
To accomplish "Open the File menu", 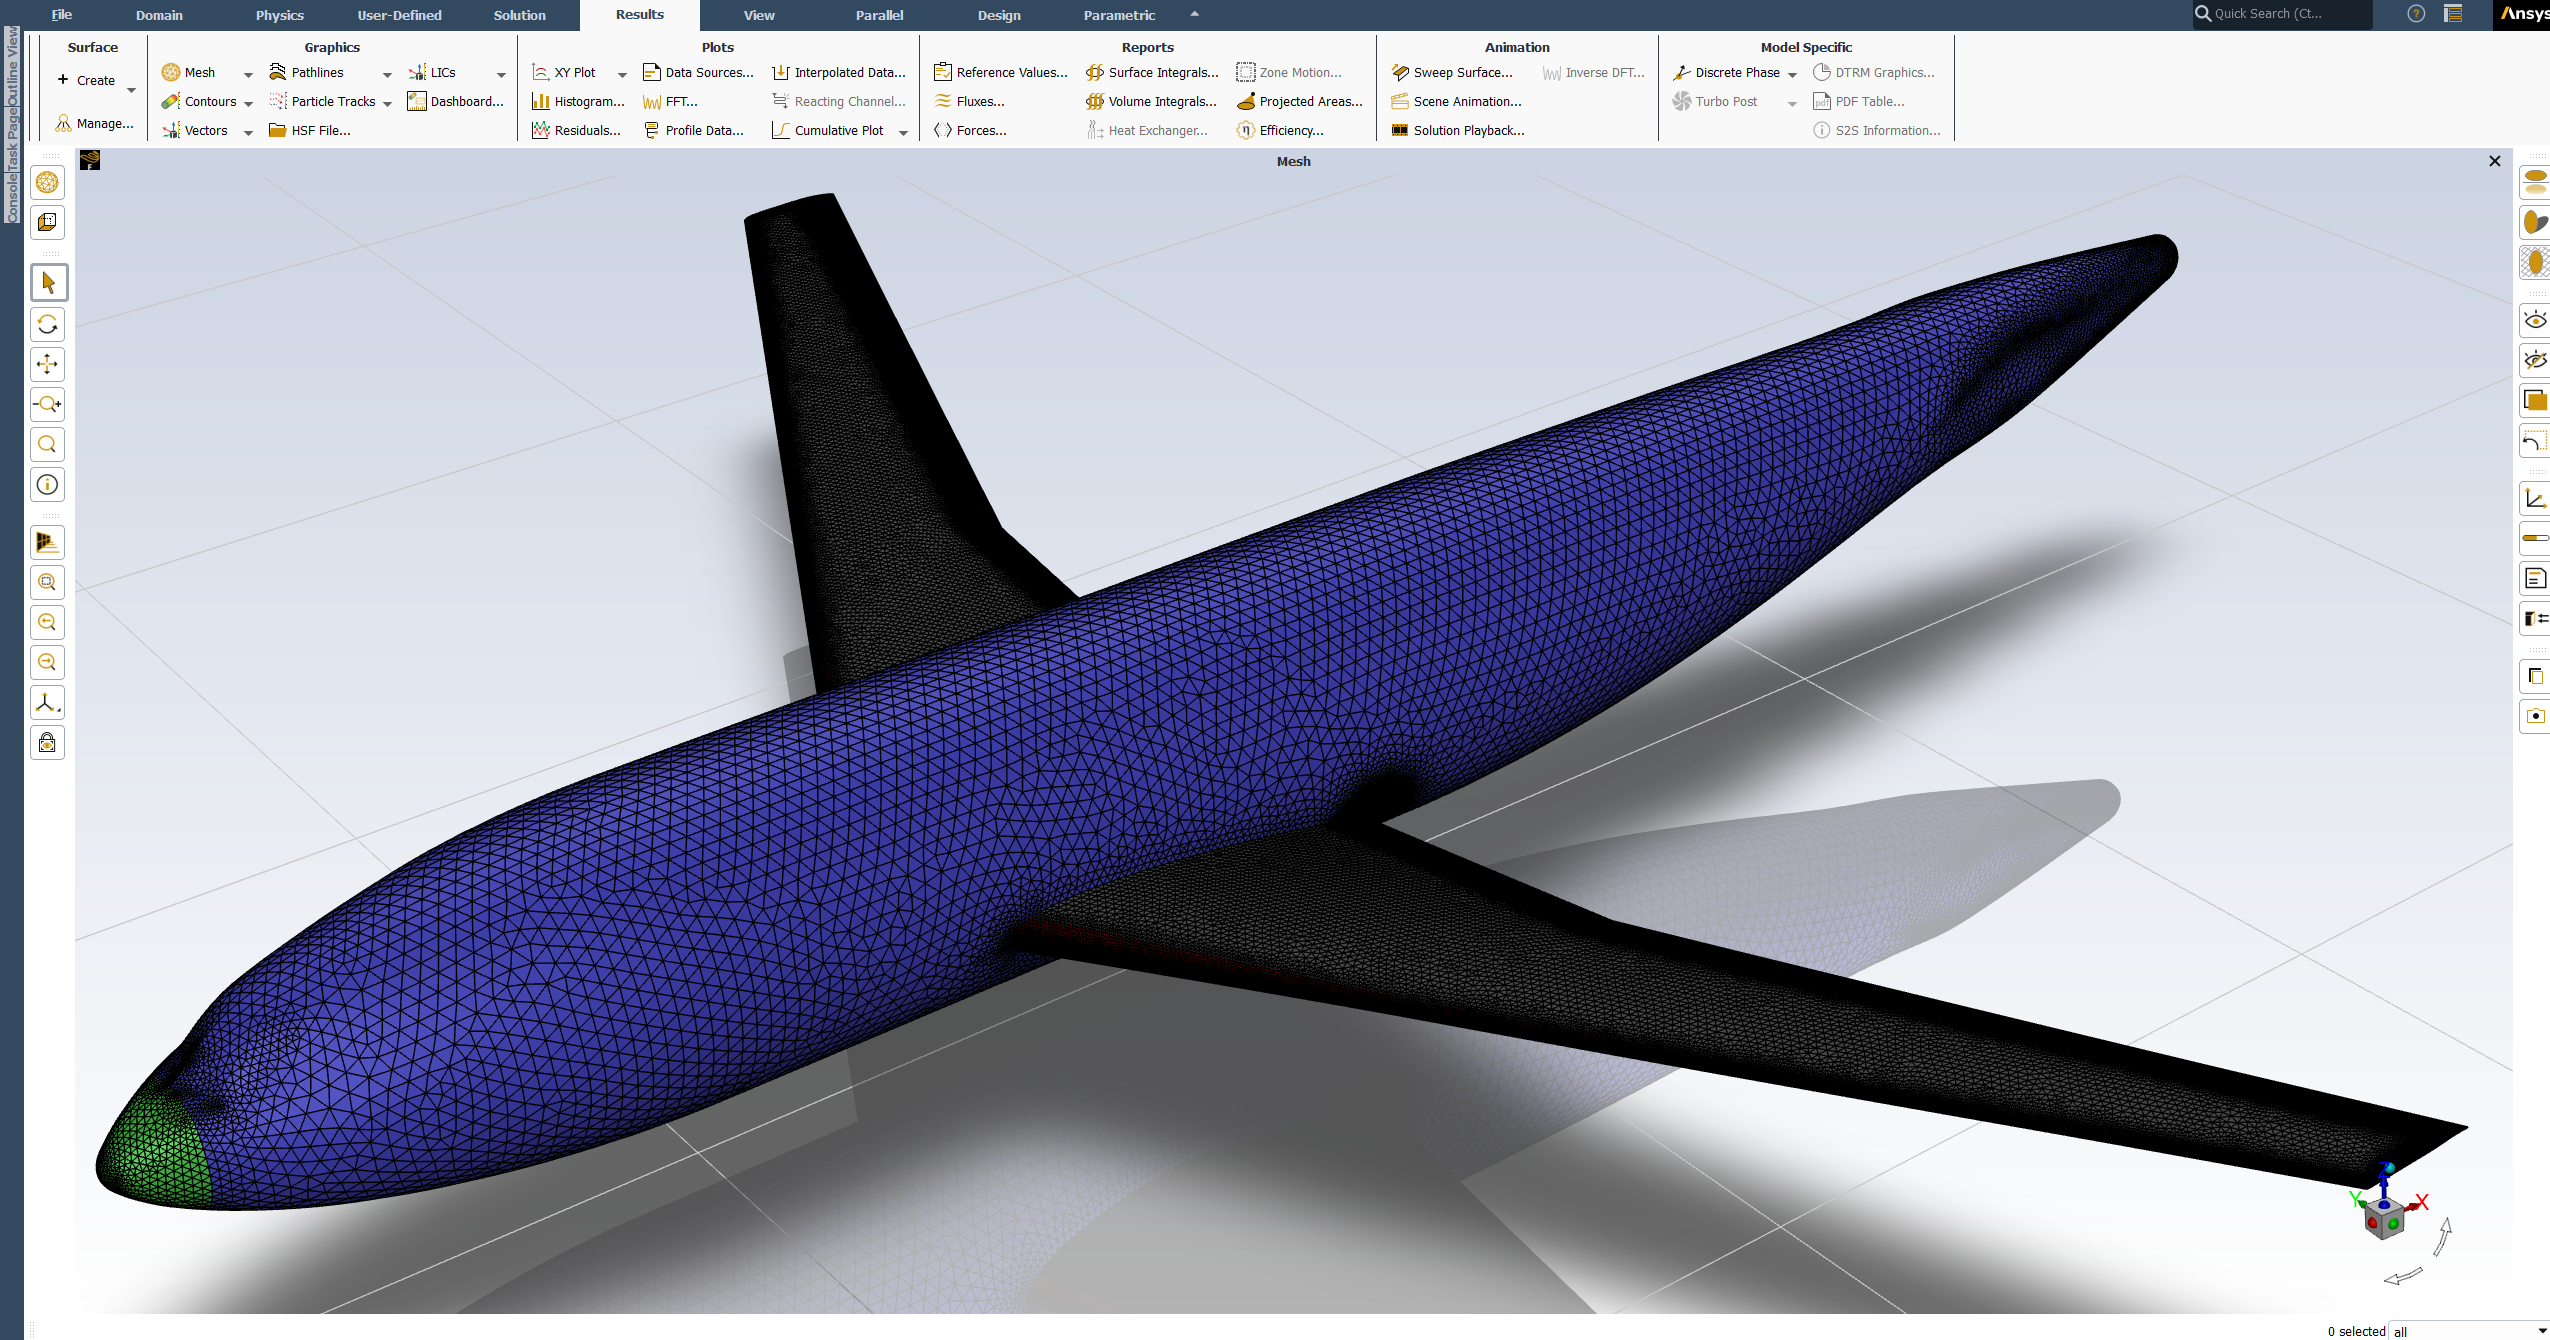I will 62,15.
